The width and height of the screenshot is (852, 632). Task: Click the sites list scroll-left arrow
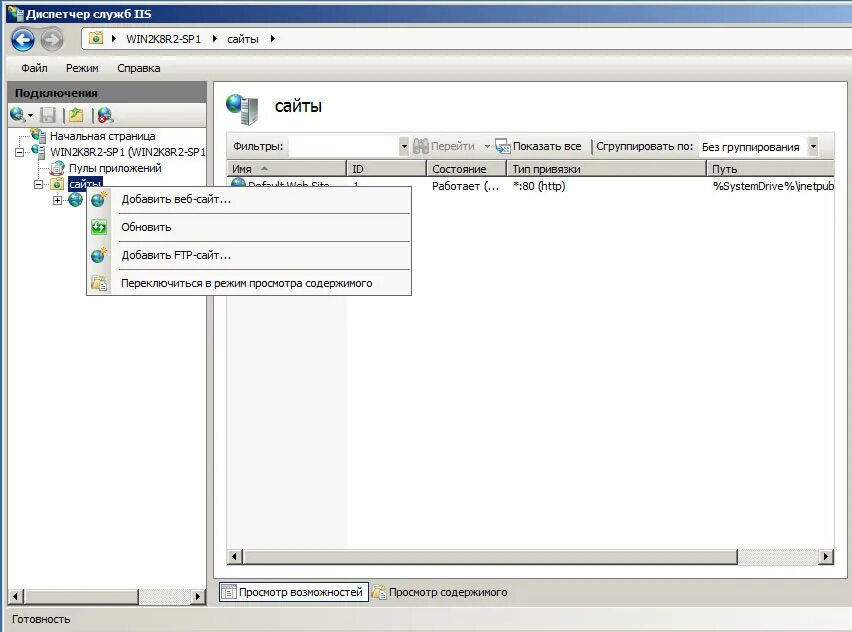pos(234,556)
